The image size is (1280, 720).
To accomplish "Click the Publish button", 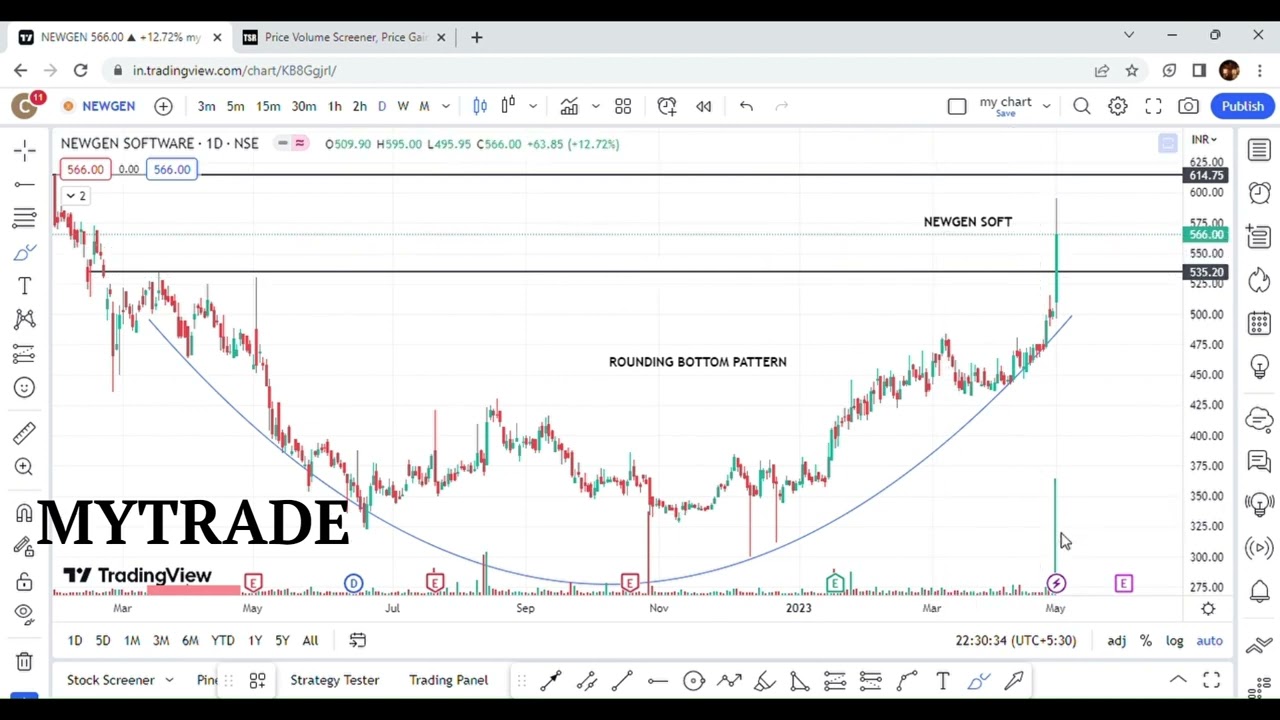I will point(1243,106).
